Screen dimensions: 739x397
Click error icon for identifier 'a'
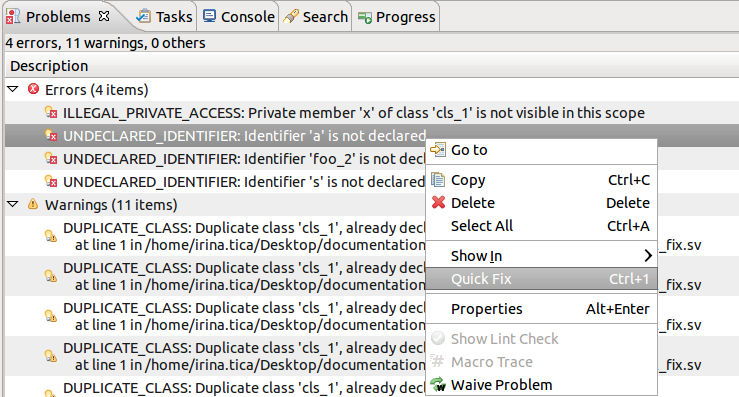pyautogui.click(x=51, y=135)
